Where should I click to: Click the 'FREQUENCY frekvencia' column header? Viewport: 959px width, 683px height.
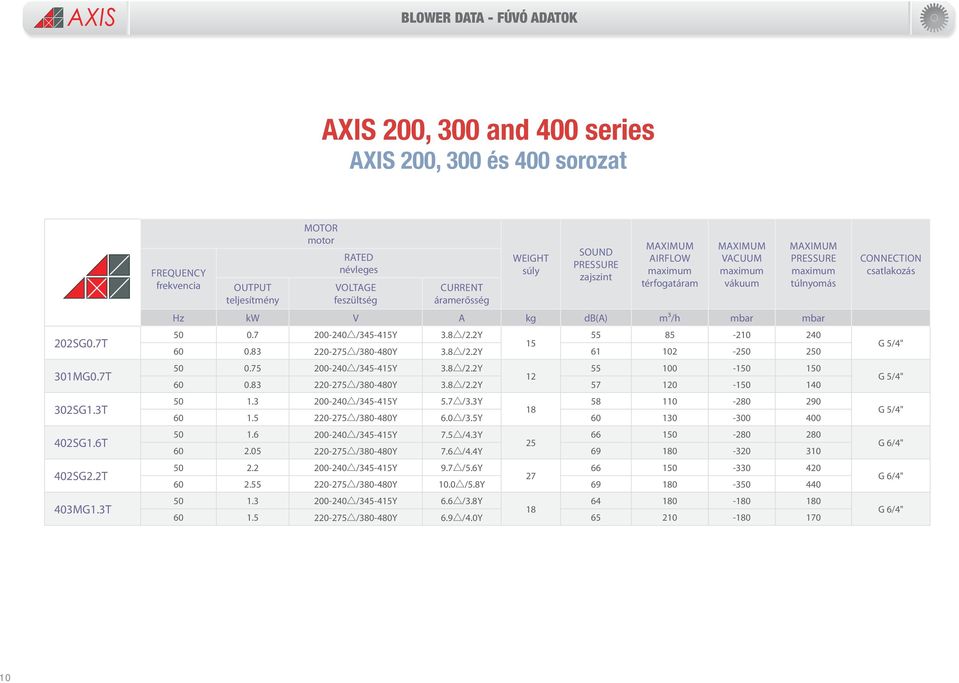pos(178,279)
